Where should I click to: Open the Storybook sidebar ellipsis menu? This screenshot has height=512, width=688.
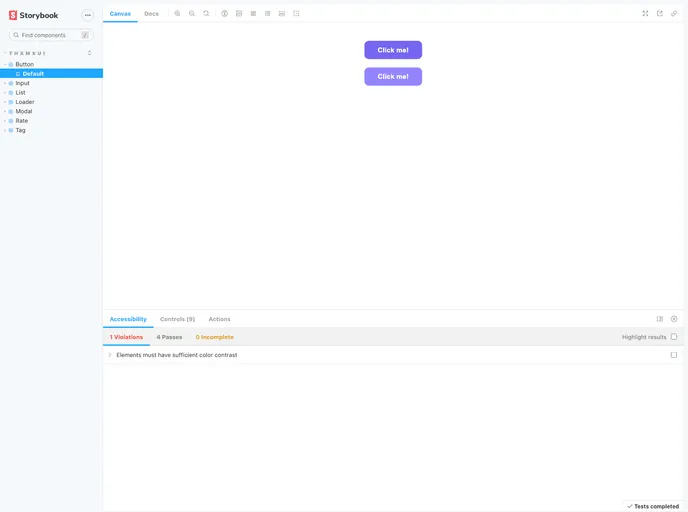tap(88, 15)
